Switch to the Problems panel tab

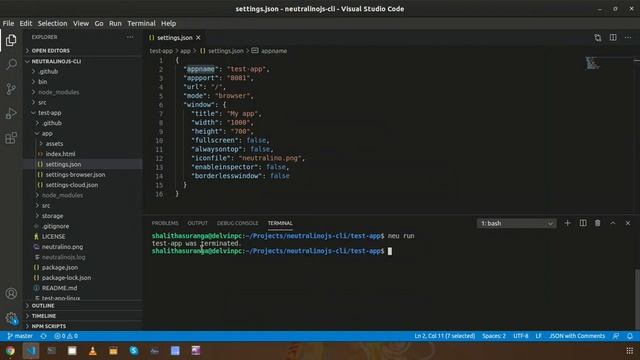coord(165,223)
